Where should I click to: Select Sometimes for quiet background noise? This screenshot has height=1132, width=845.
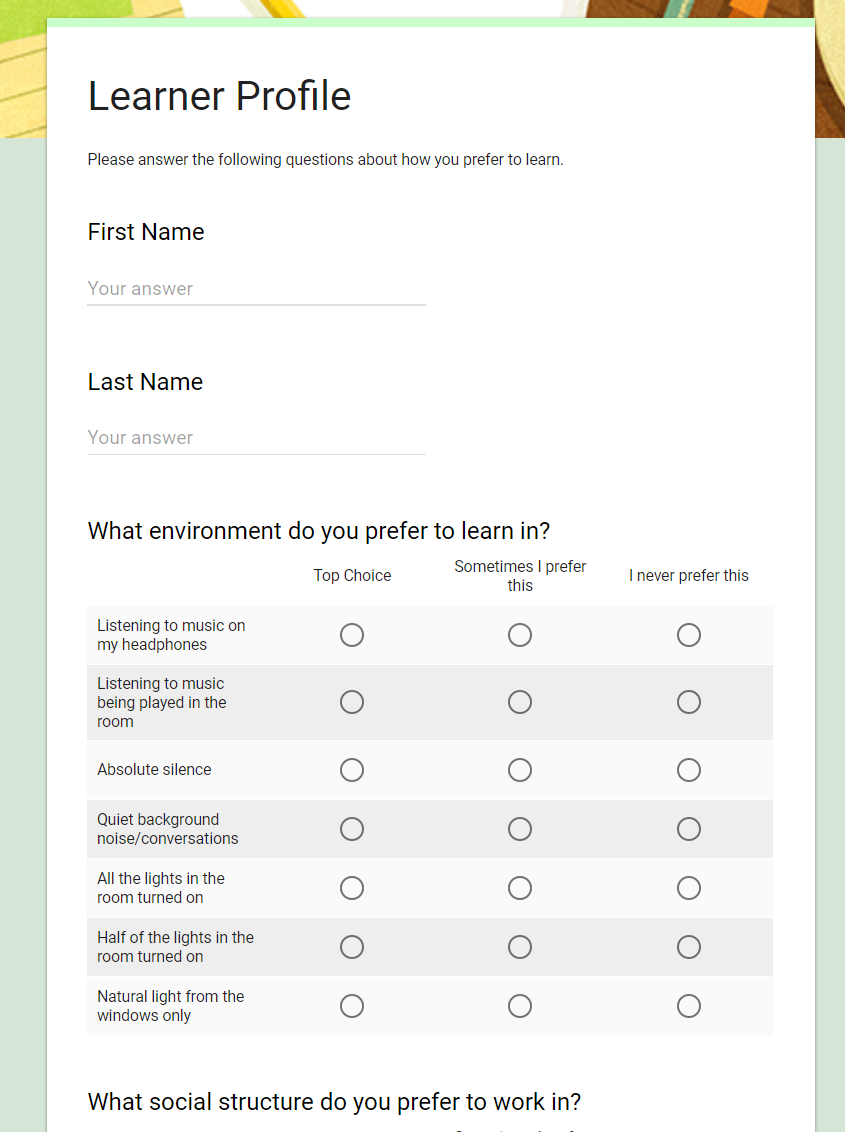(520, 829)
